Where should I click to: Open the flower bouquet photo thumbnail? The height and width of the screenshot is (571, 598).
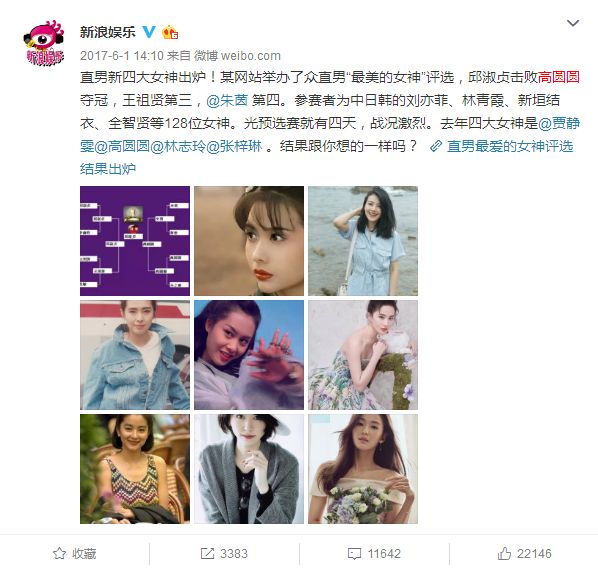coord(363,469)
